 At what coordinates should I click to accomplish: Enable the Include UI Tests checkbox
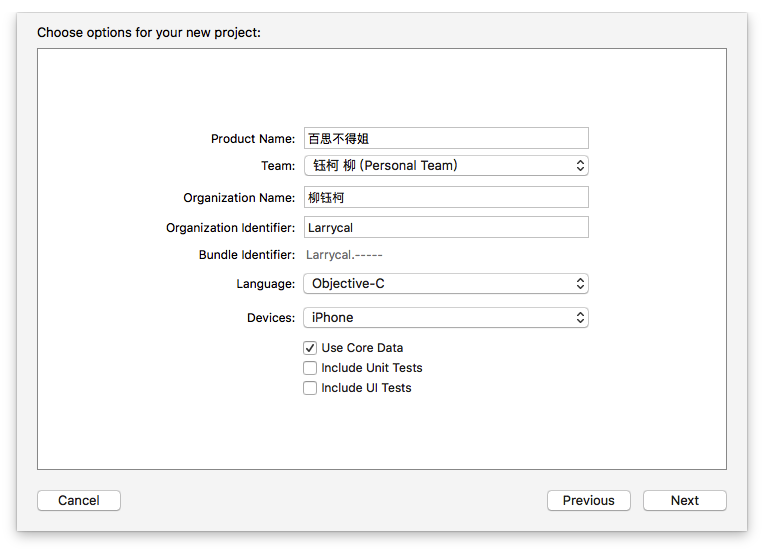pos(310,388)
